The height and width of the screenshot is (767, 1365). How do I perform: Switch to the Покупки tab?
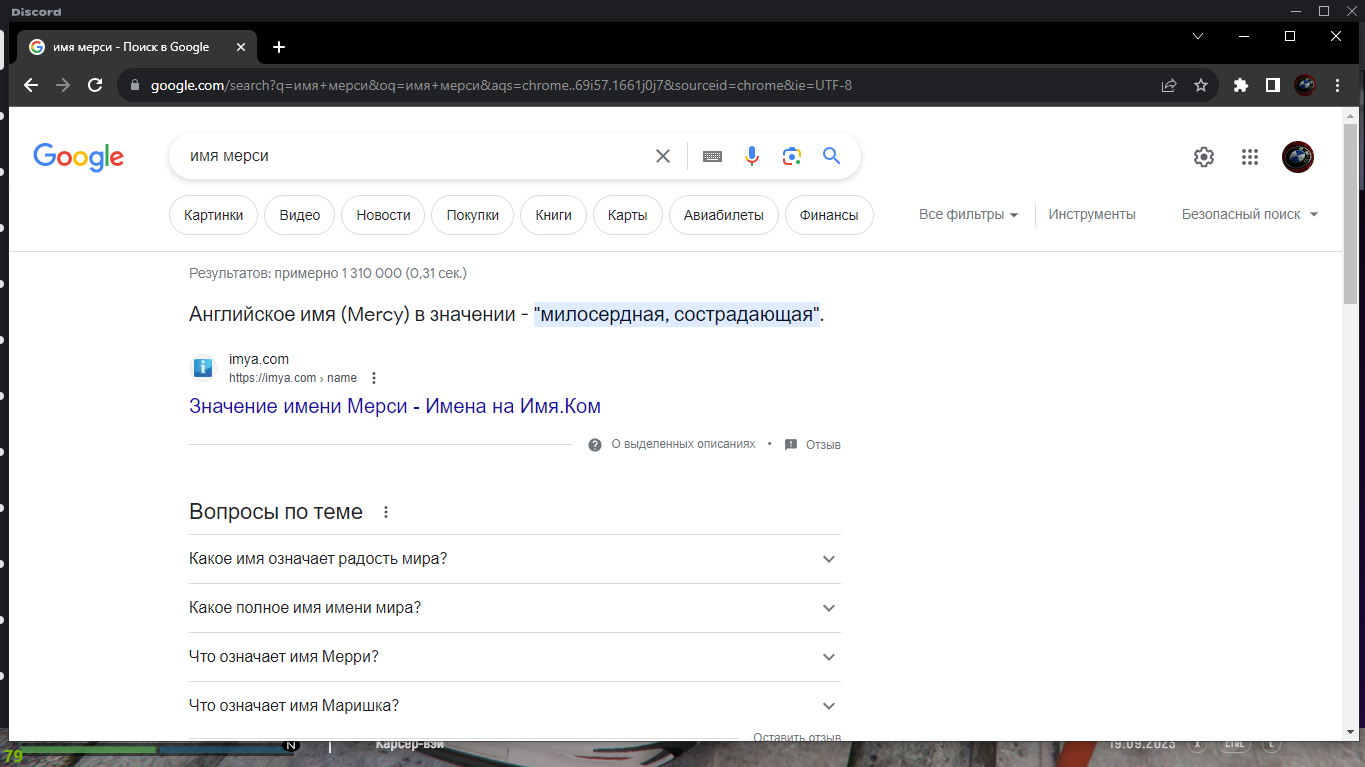pyautogui.click(x=473, y=215)
